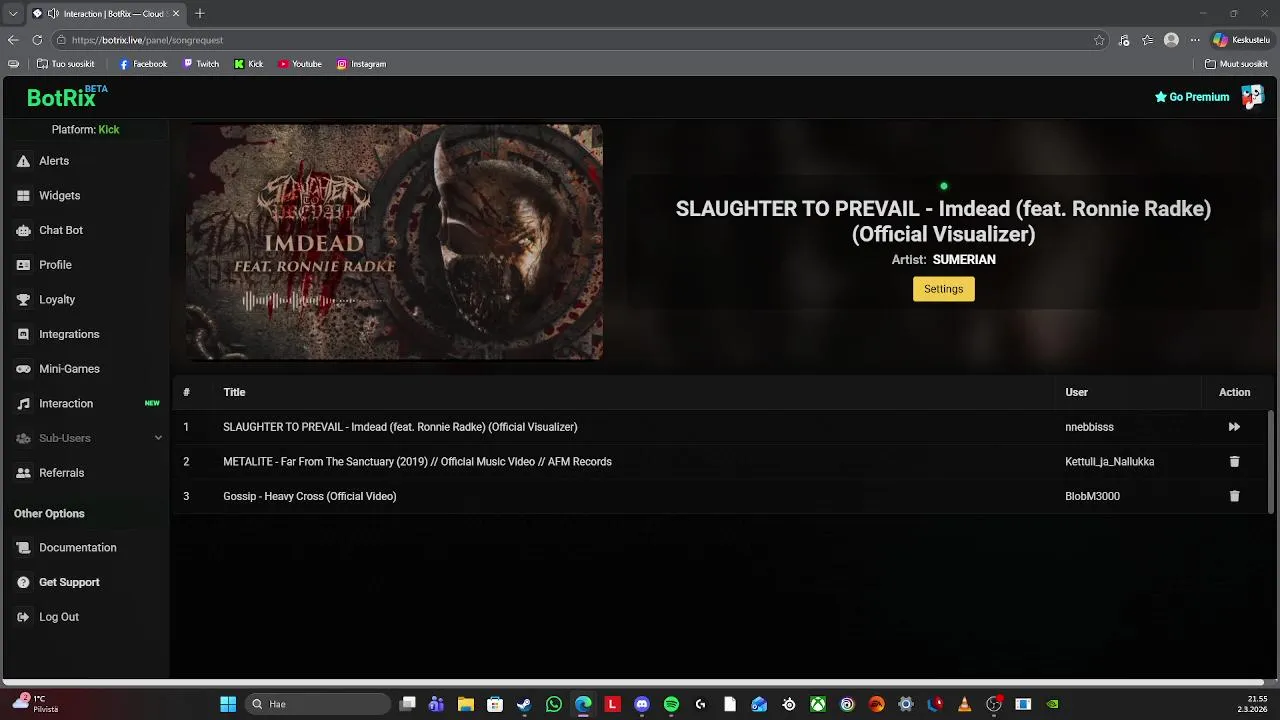This screenshot has width=1280, height=720.
Task: Click the Log Out icon
Action: coord(23,617)
